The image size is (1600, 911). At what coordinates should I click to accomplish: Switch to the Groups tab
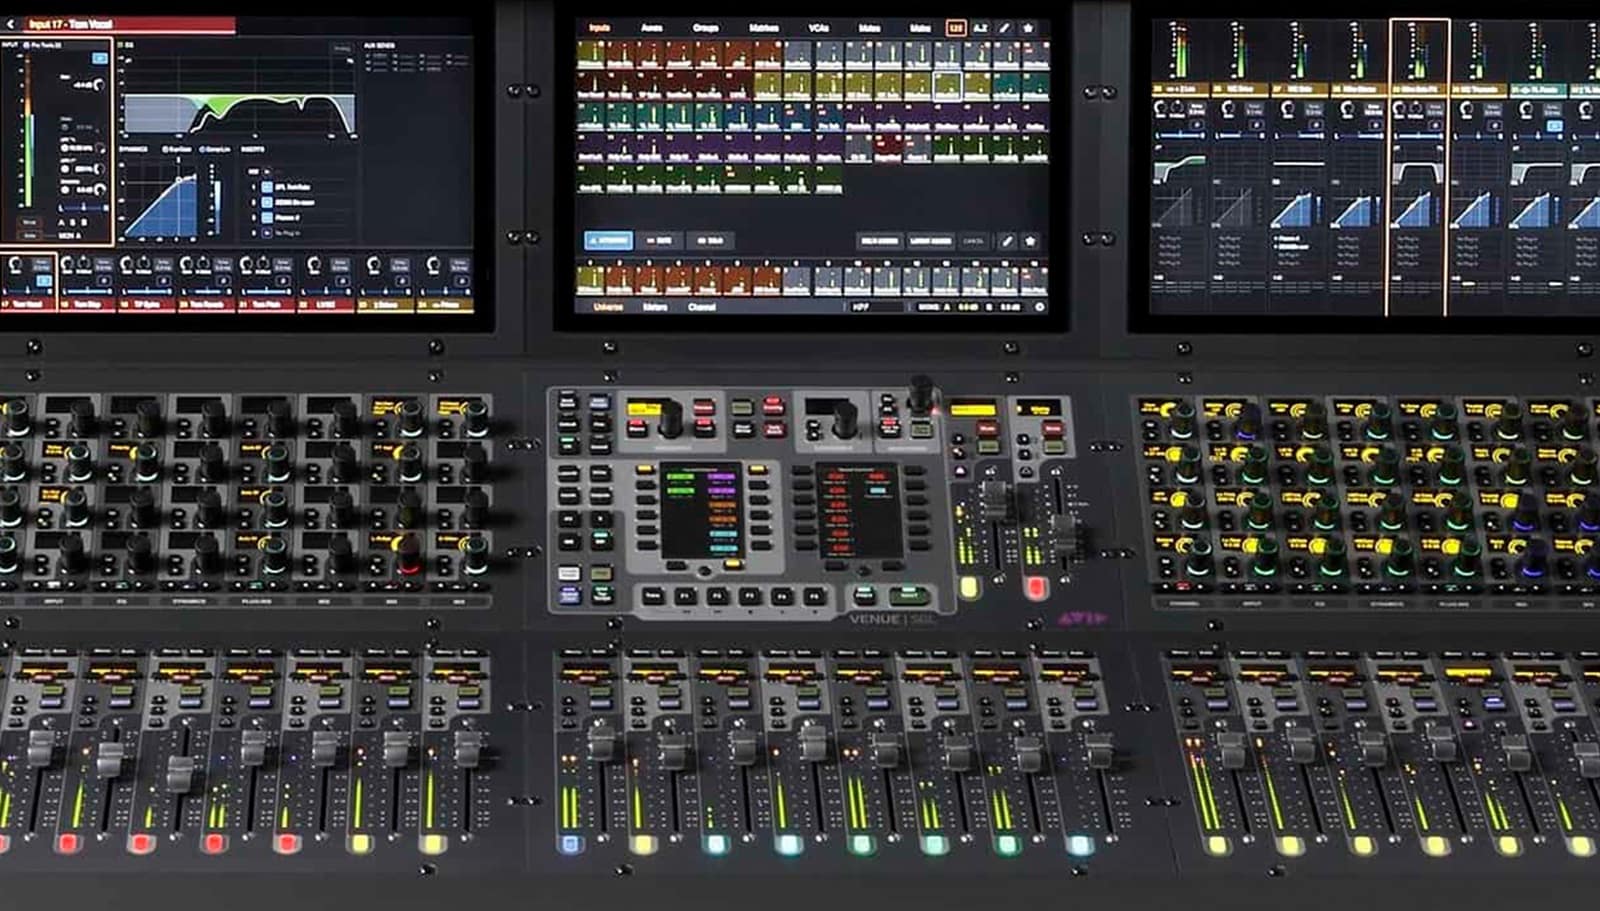[x=706, y=28]
